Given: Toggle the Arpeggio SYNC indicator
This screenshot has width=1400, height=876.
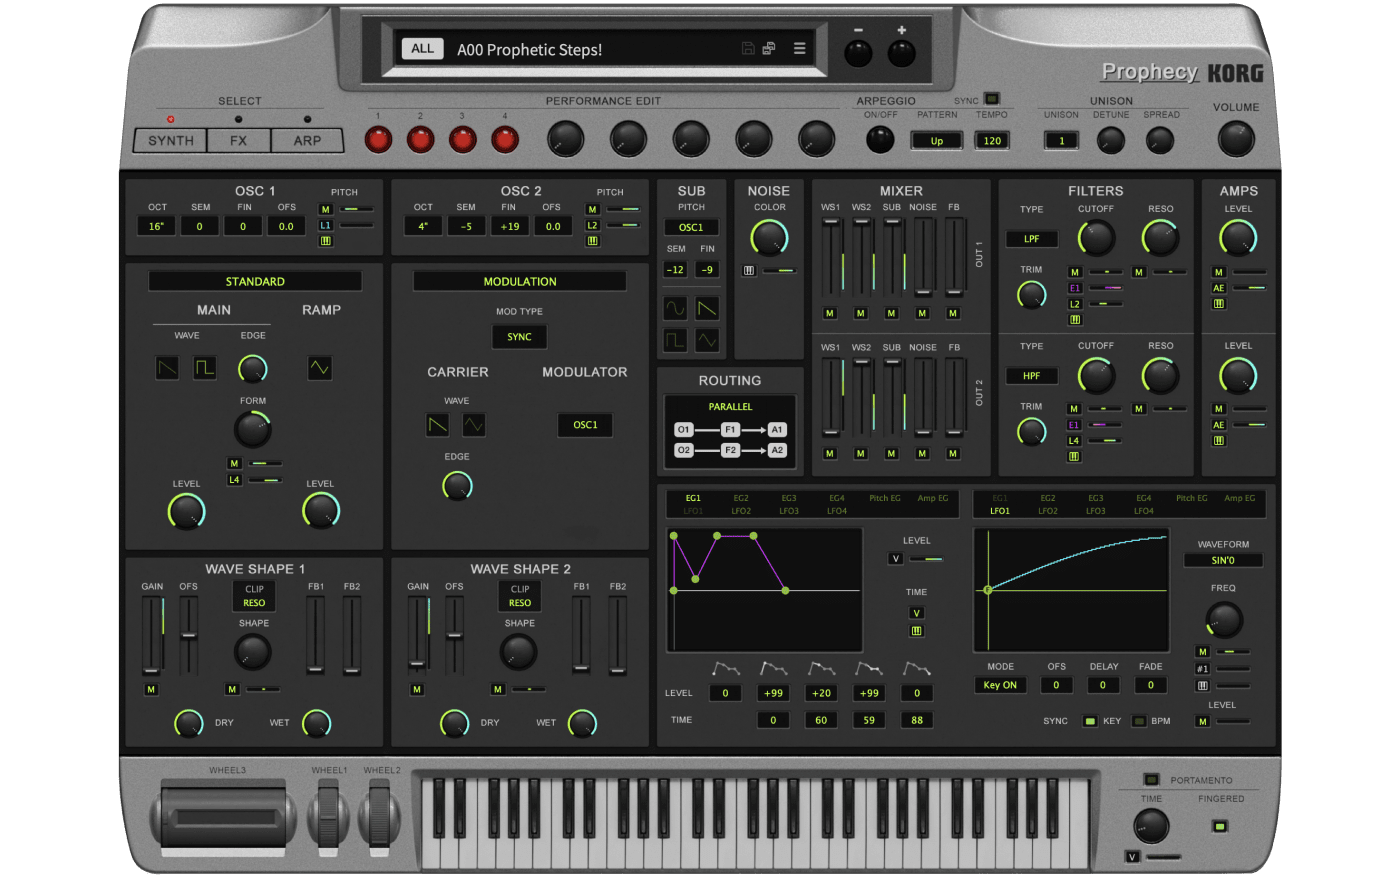Looking at the screenshot, I should [x=991, y=99].
